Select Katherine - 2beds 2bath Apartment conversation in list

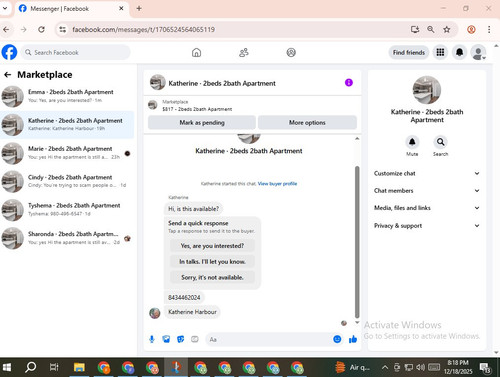click(x=67, y=124)
